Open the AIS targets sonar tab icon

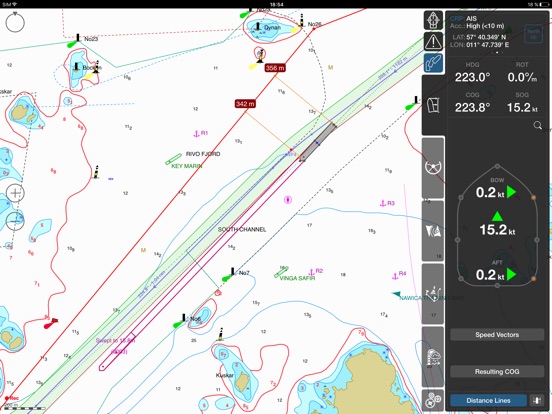pyautogui.click(x=433, y=231)
